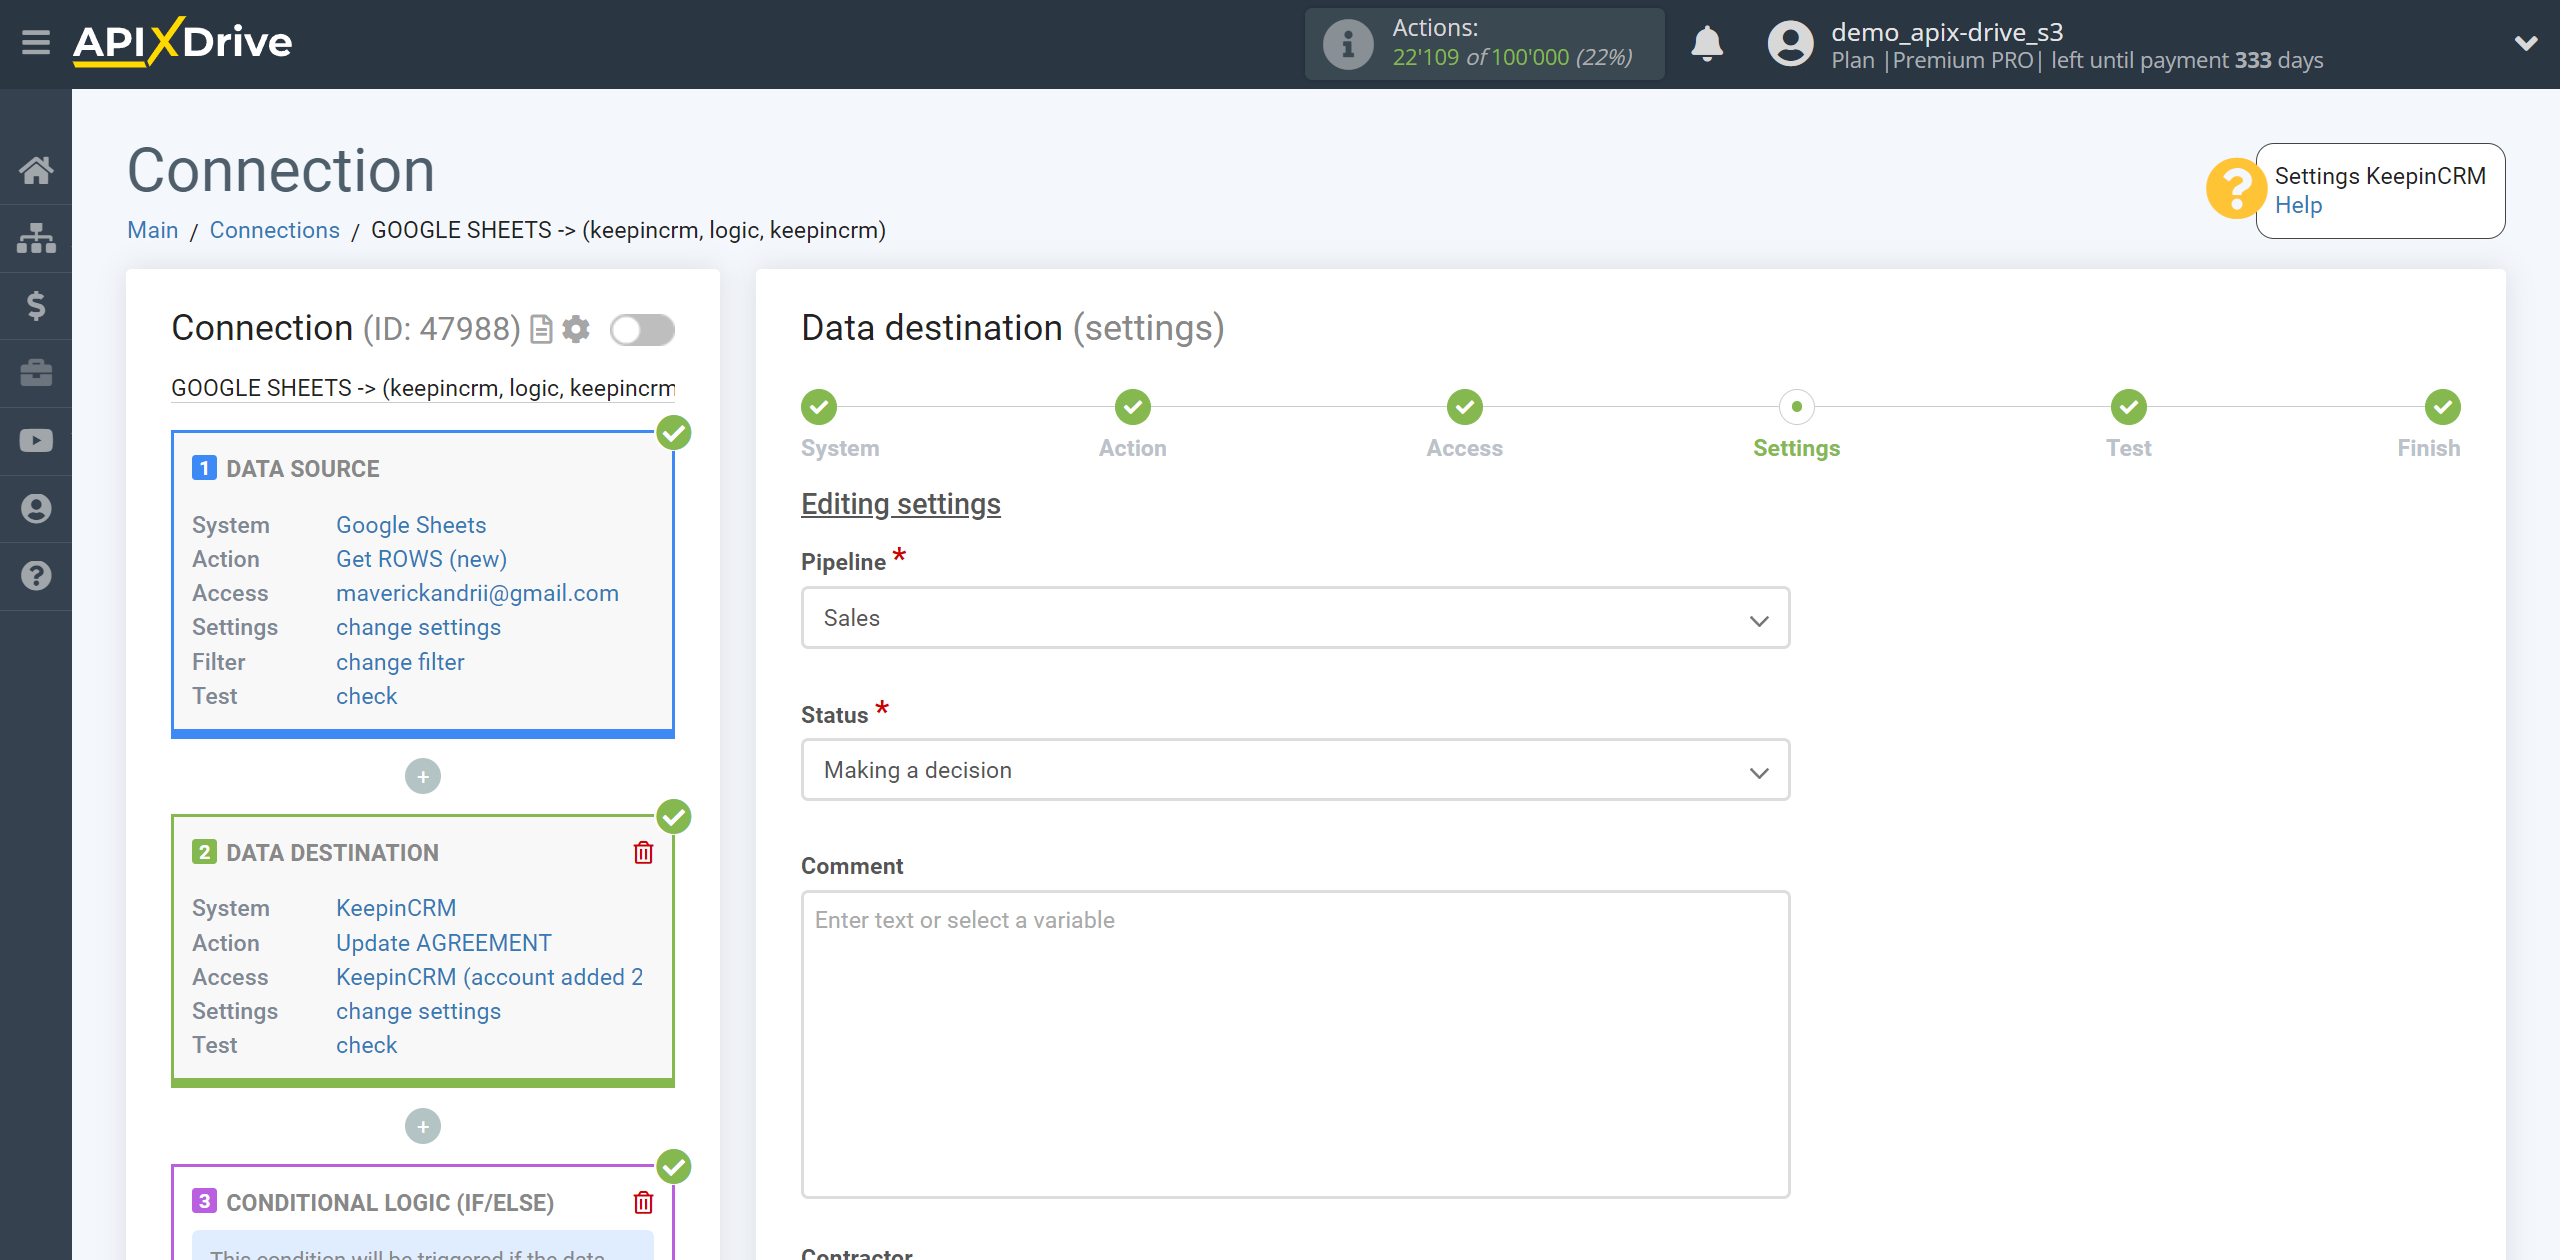
Task: Click the maverickandrii@gmail.com access link
Action: pos(477,593)
